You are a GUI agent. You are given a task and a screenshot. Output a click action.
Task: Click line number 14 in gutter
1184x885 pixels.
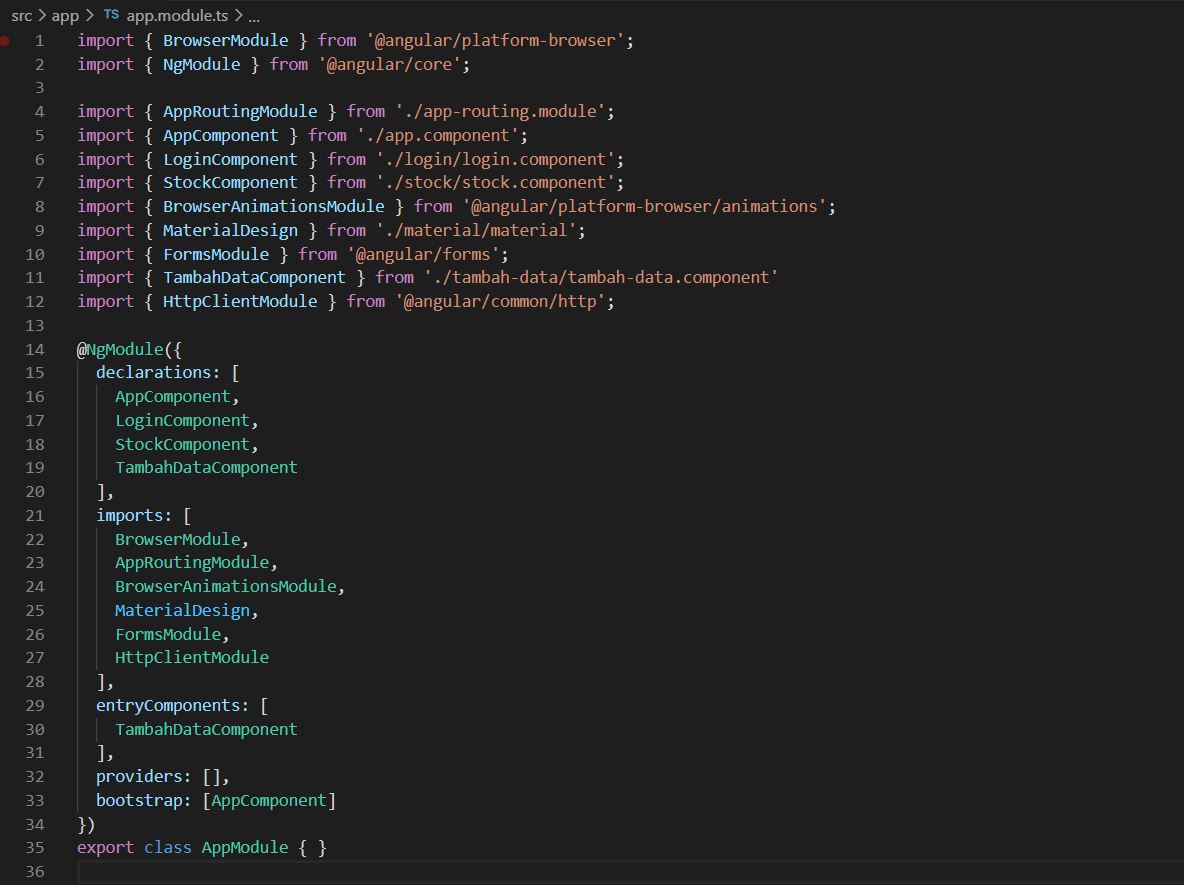(35, 349)
